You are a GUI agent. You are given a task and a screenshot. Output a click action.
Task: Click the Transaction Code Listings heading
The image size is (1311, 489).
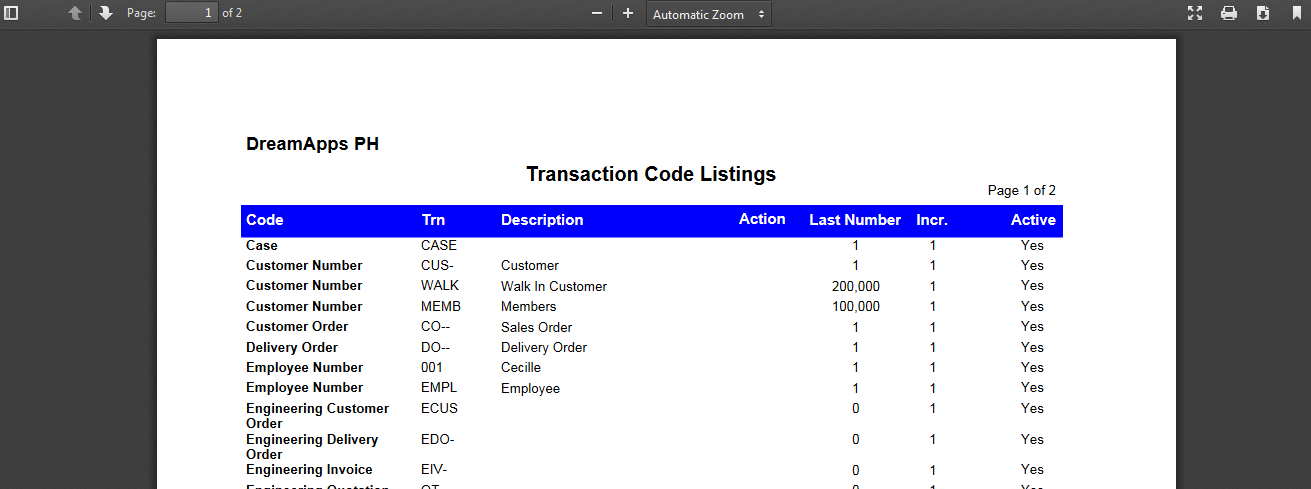[651, 174]
